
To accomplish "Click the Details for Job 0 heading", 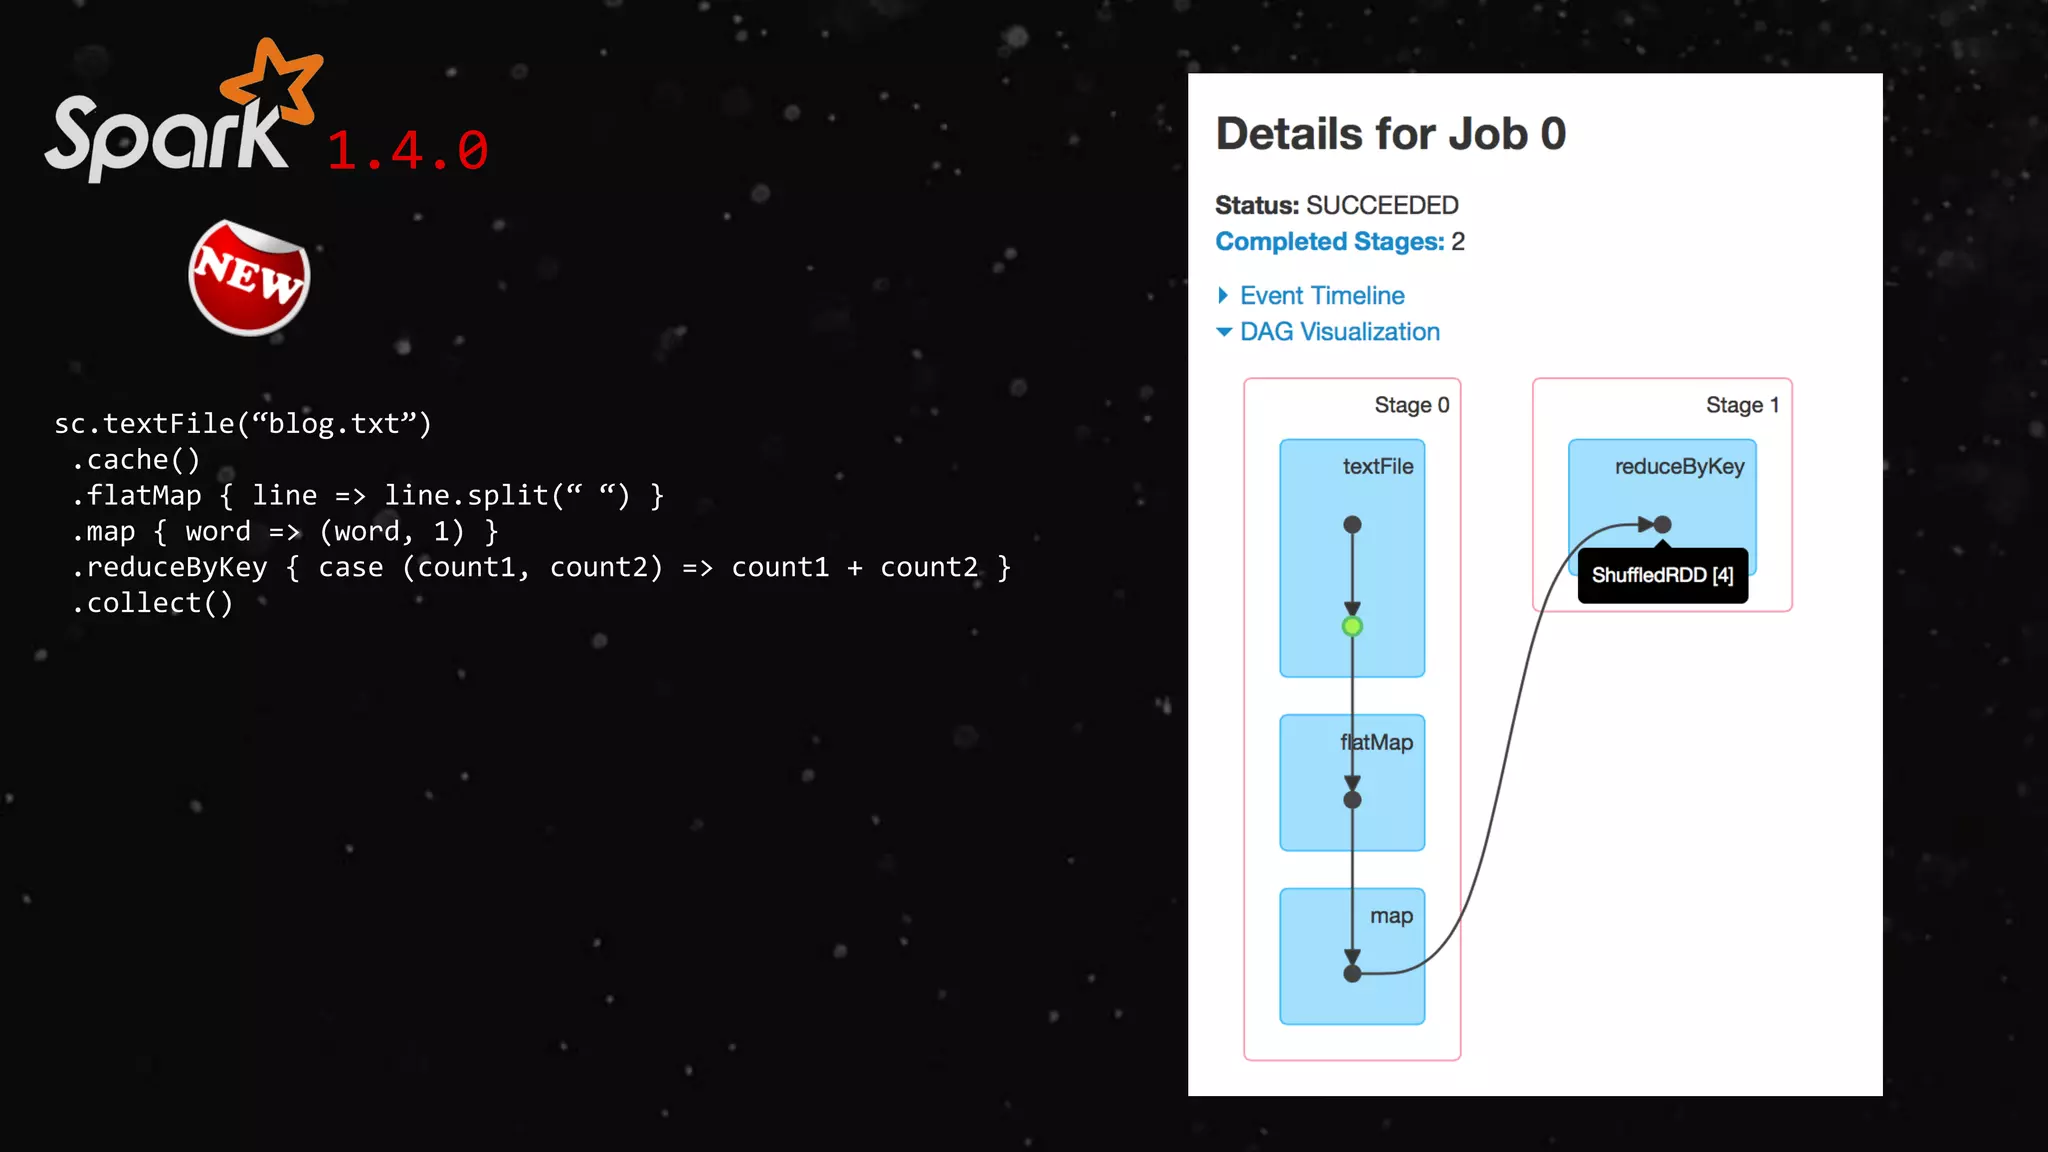I will 1390,134.
